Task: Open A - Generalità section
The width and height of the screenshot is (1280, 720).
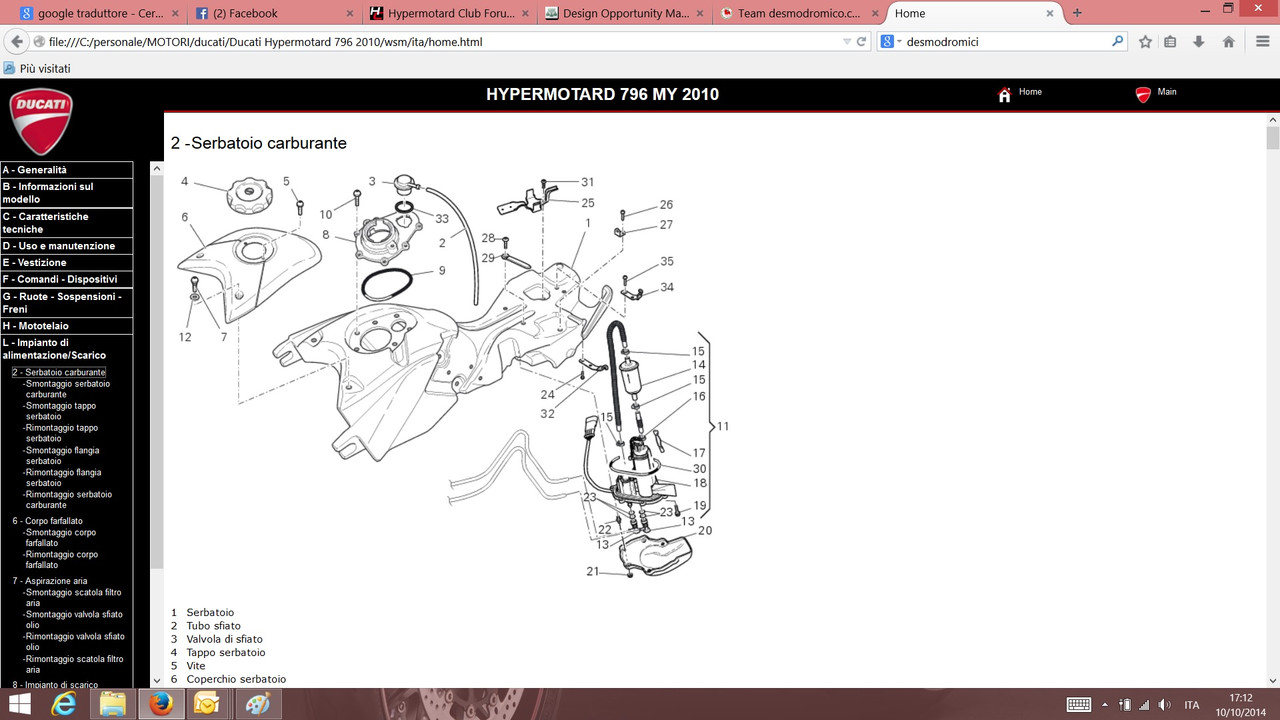Action: [66, 170]
